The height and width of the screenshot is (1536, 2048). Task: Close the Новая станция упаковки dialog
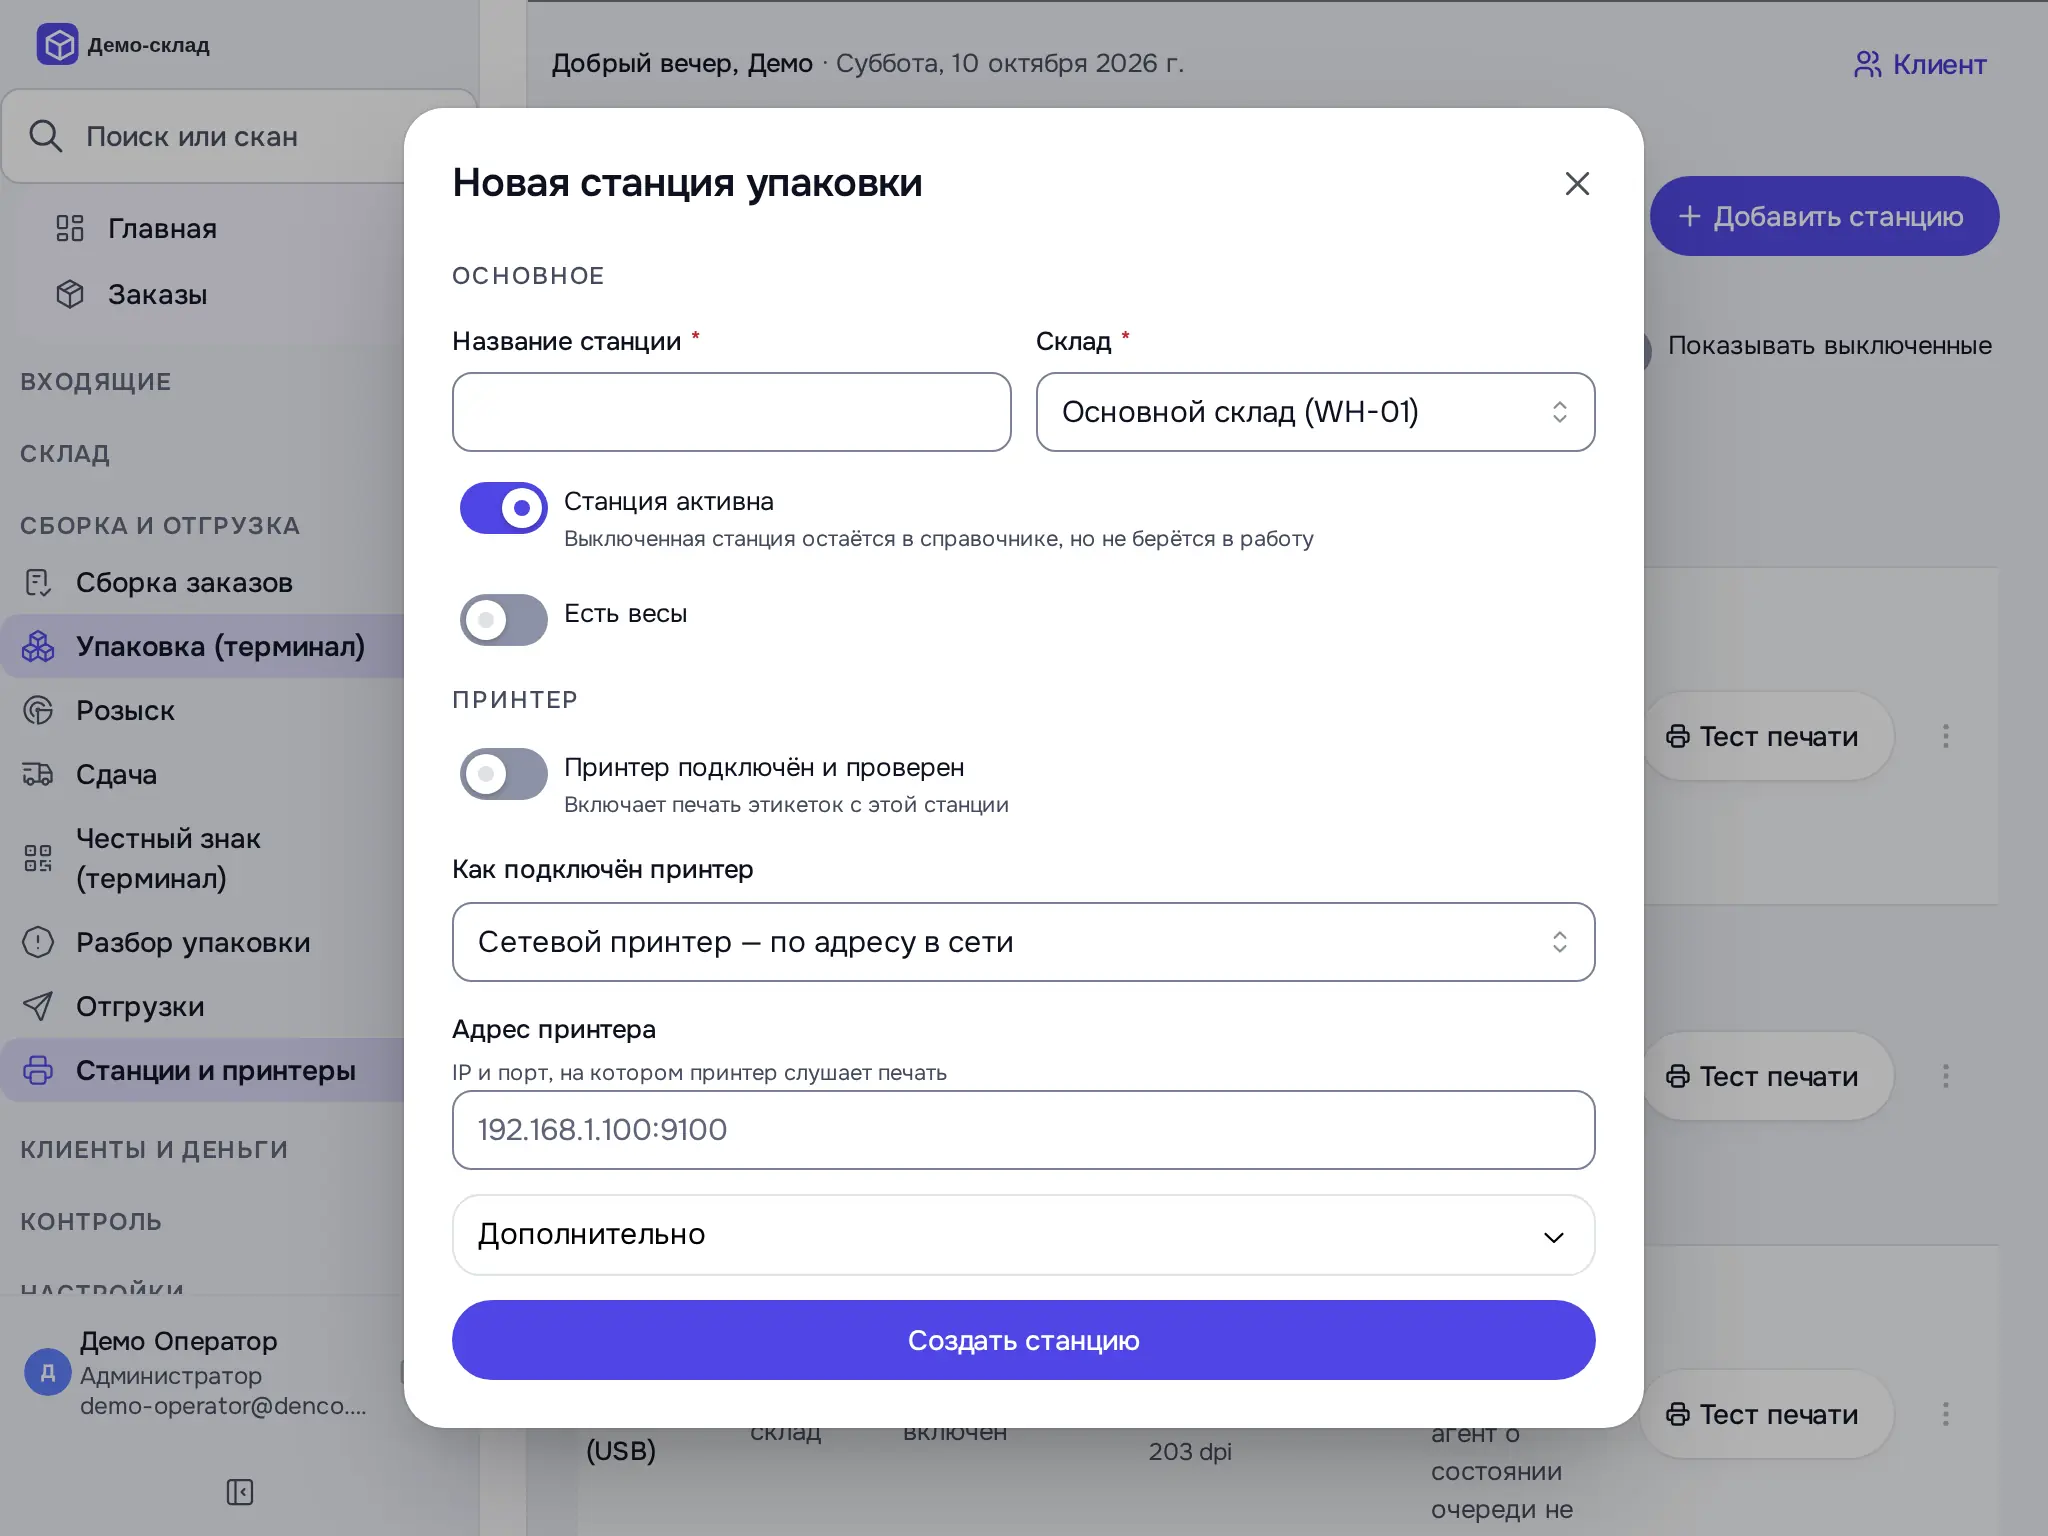tap(1577, 183)
